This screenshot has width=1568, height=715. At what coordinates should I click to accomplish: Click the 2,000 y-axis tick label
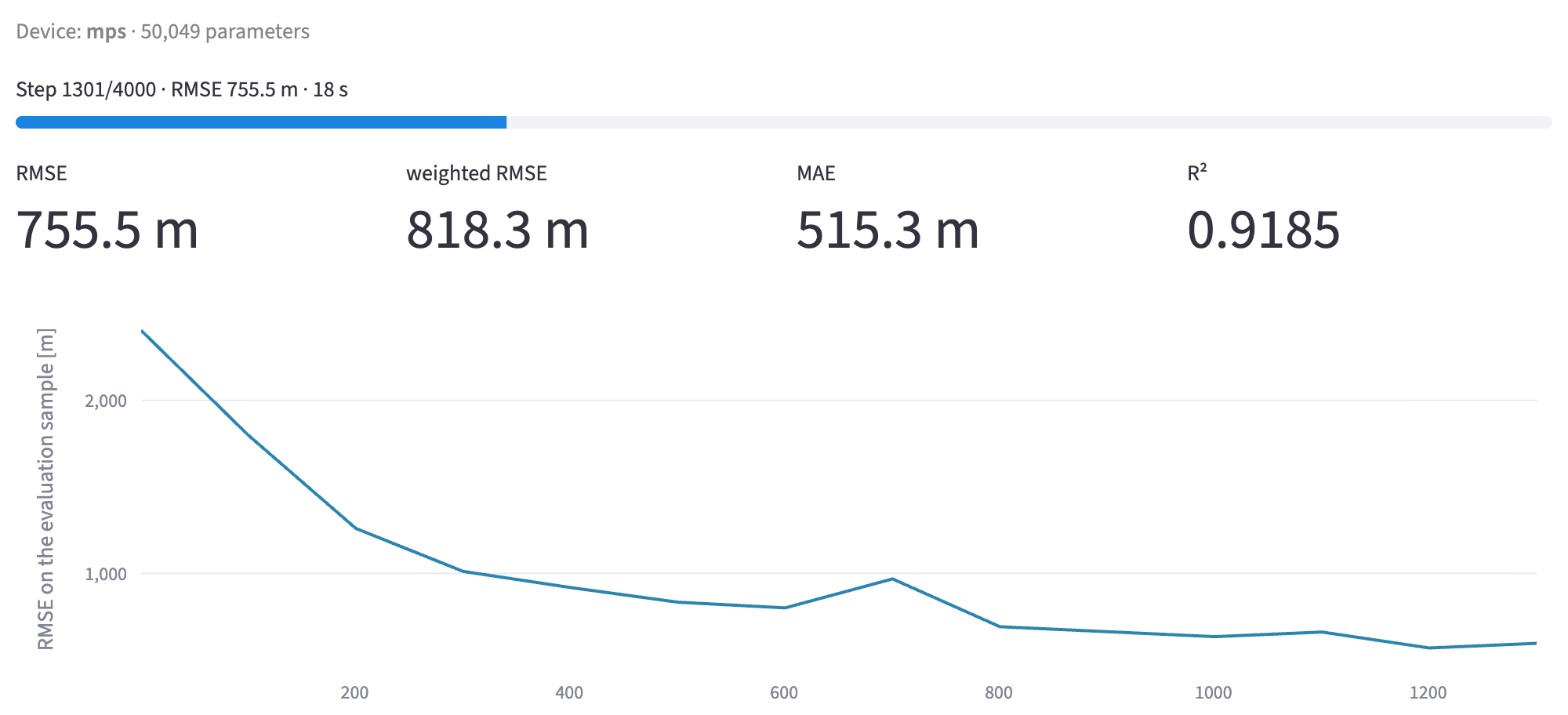[106, 400]
